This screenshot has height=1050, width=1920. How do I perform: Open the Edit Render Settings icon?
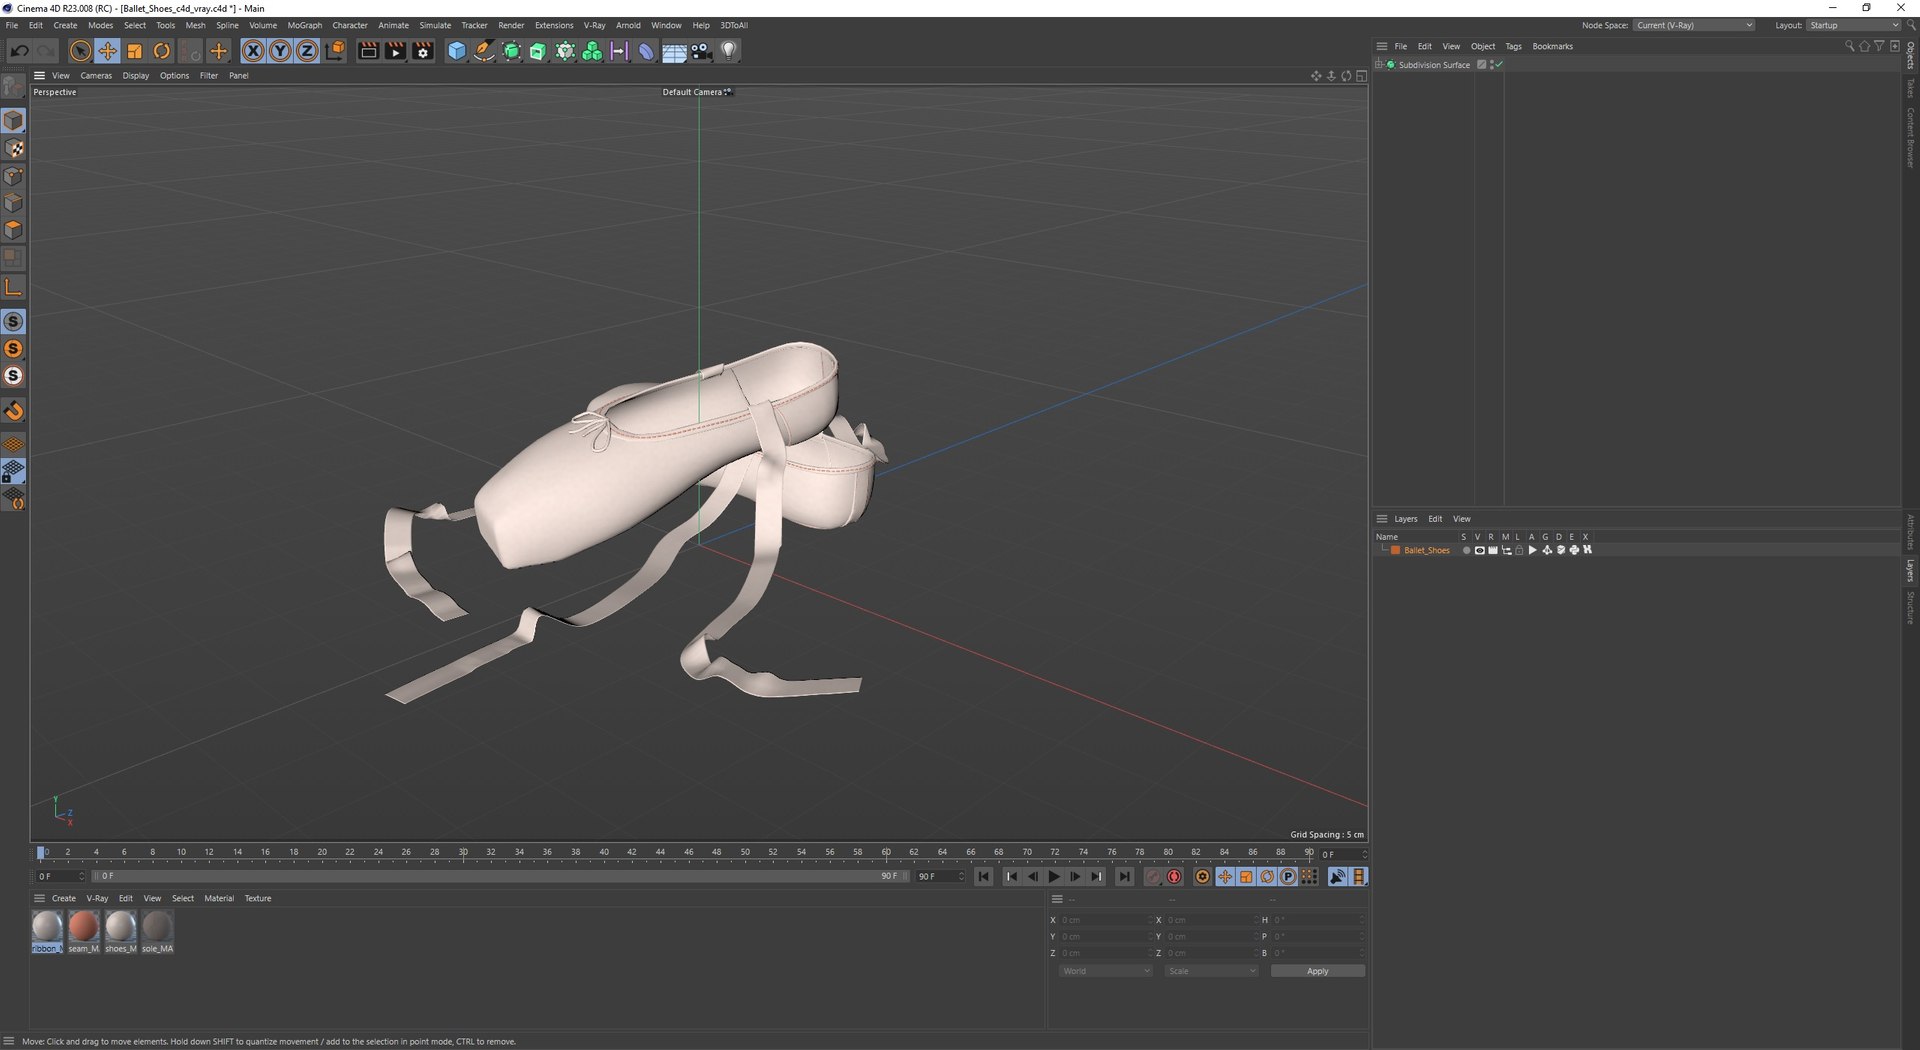pos(423,51)
